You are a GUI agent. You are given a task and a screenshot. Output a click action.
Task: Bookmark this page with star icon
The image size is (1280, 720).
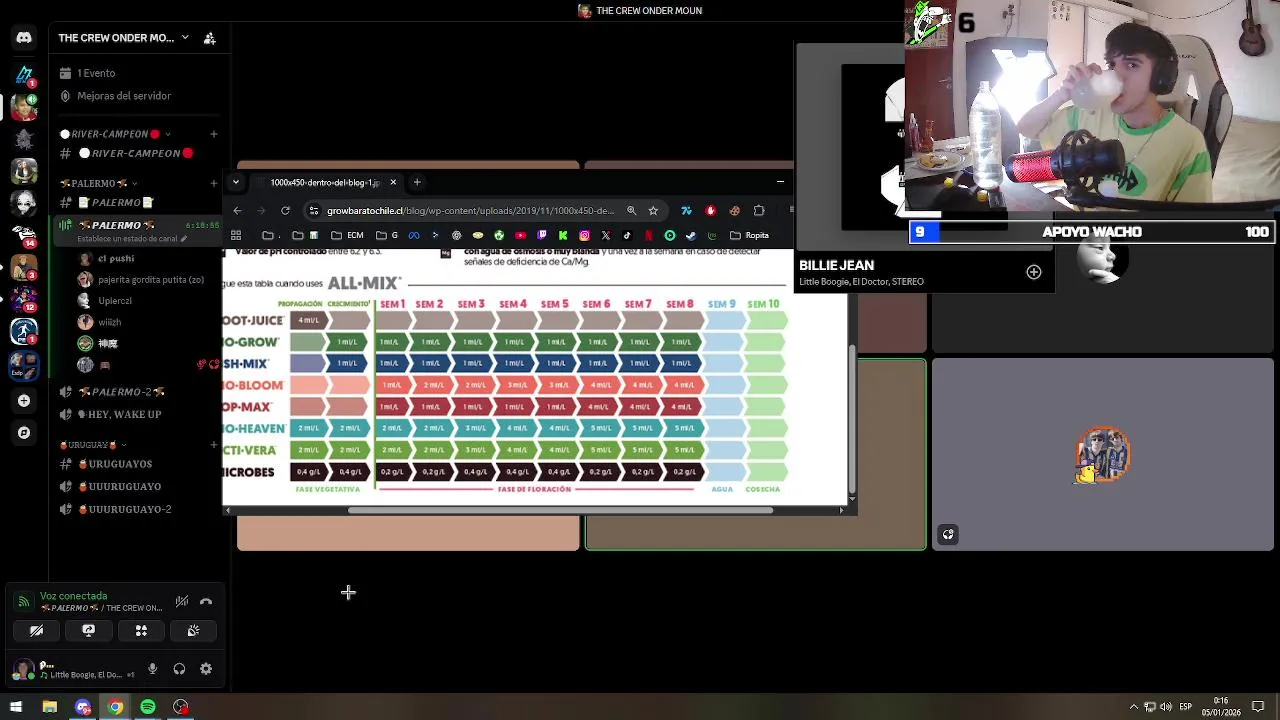click(653, 210)
